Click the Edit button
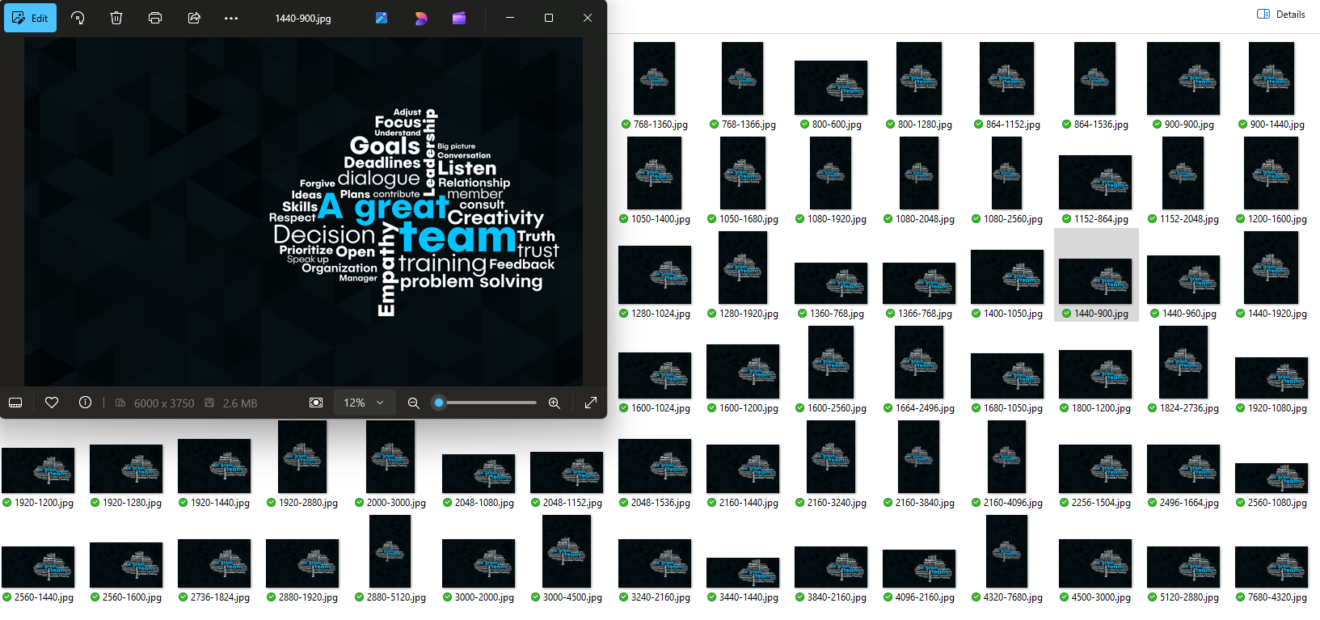The height and width of the screenshot is (620, 1320). coord(30,18)
